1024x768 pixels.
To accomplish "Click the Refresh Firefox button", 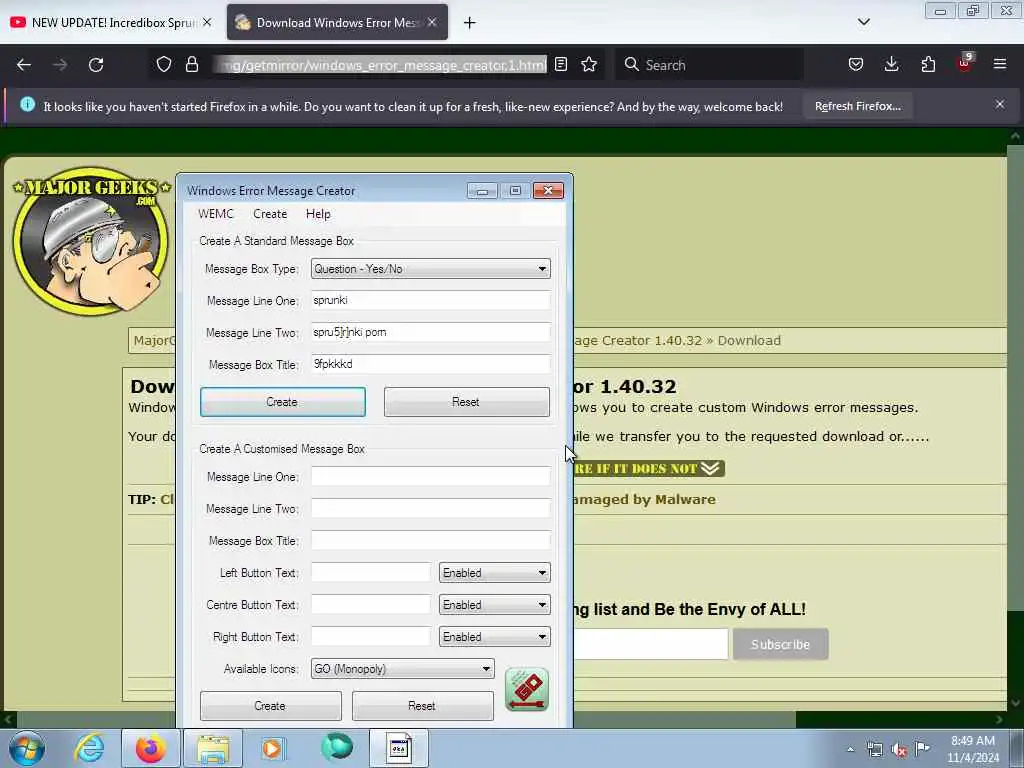I will tap(857, 106).
